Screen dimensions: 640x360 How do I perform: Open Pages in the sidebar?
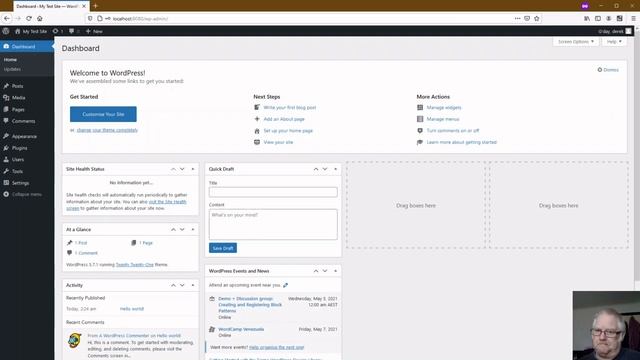[x=18, y=109]
